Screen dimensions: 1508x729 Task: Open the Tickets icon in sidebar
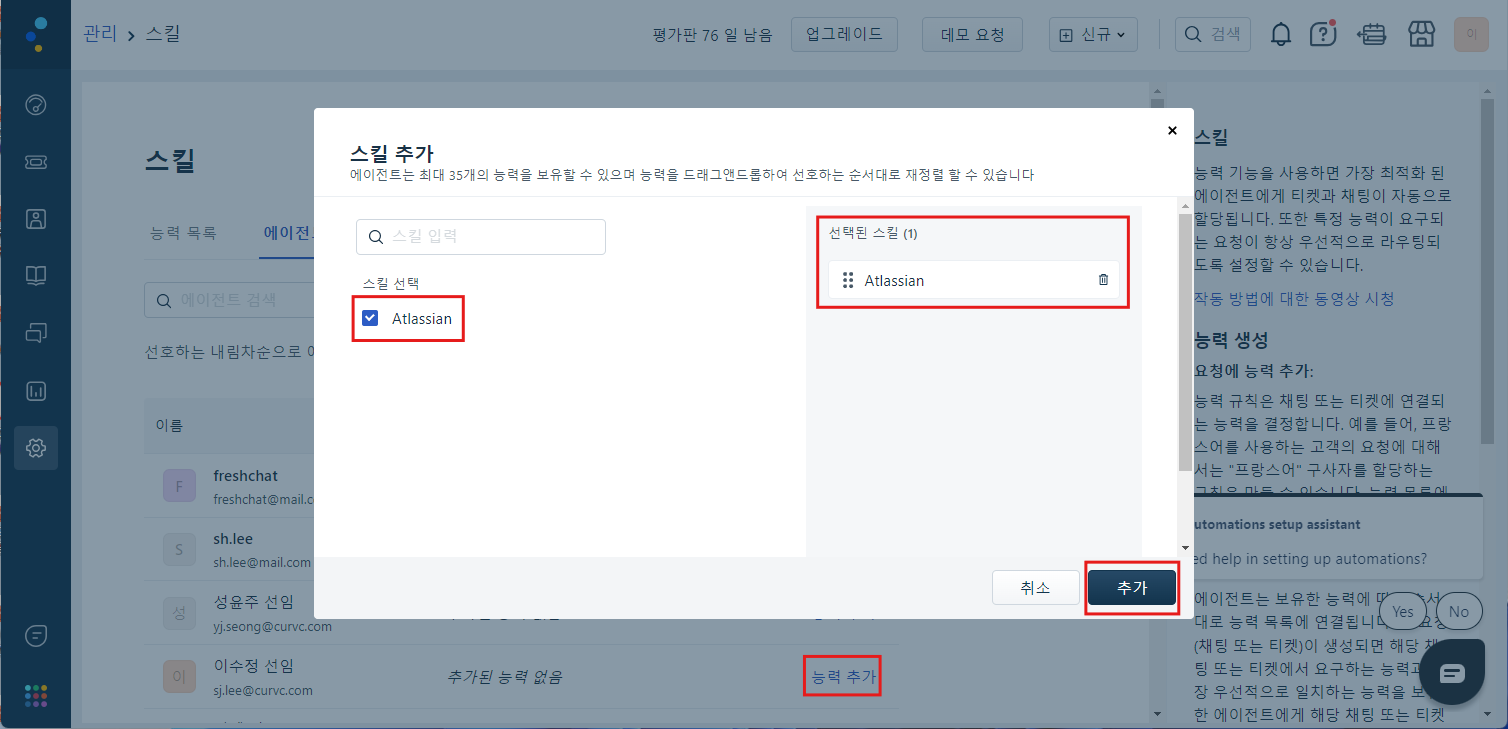click(36, 162)
